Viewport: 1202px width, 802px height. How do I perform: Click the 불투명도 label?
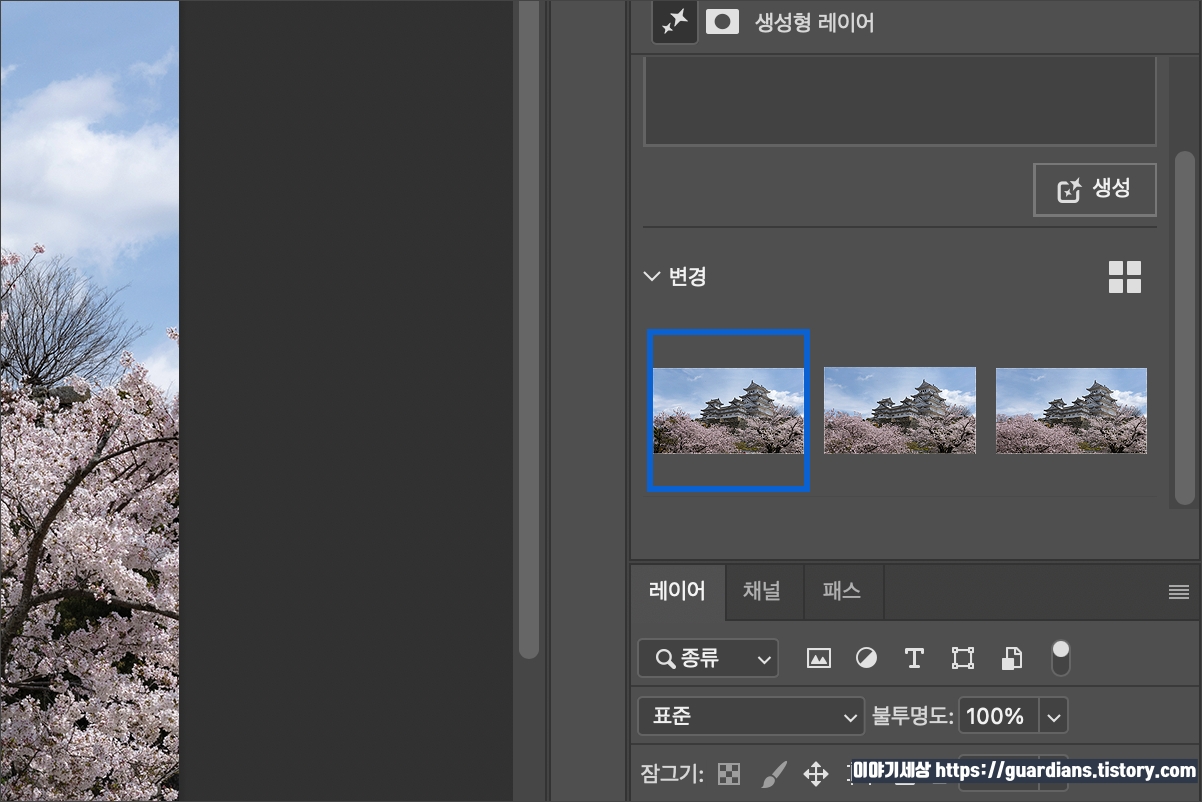(x=913, y=716)
